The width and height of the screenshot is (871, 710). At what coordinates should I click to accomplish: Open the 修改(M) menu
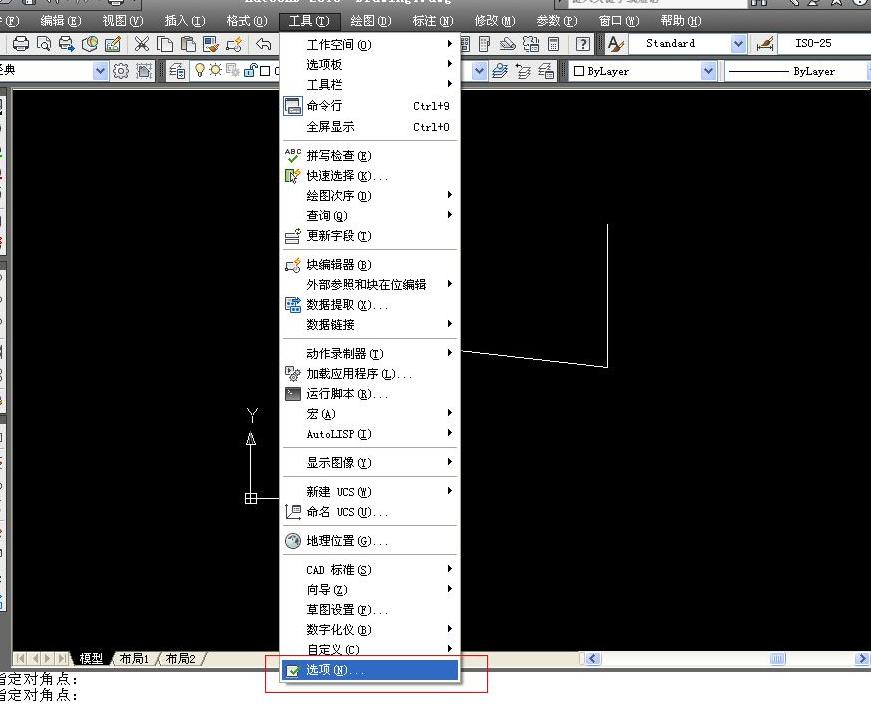tap(495, 21)
